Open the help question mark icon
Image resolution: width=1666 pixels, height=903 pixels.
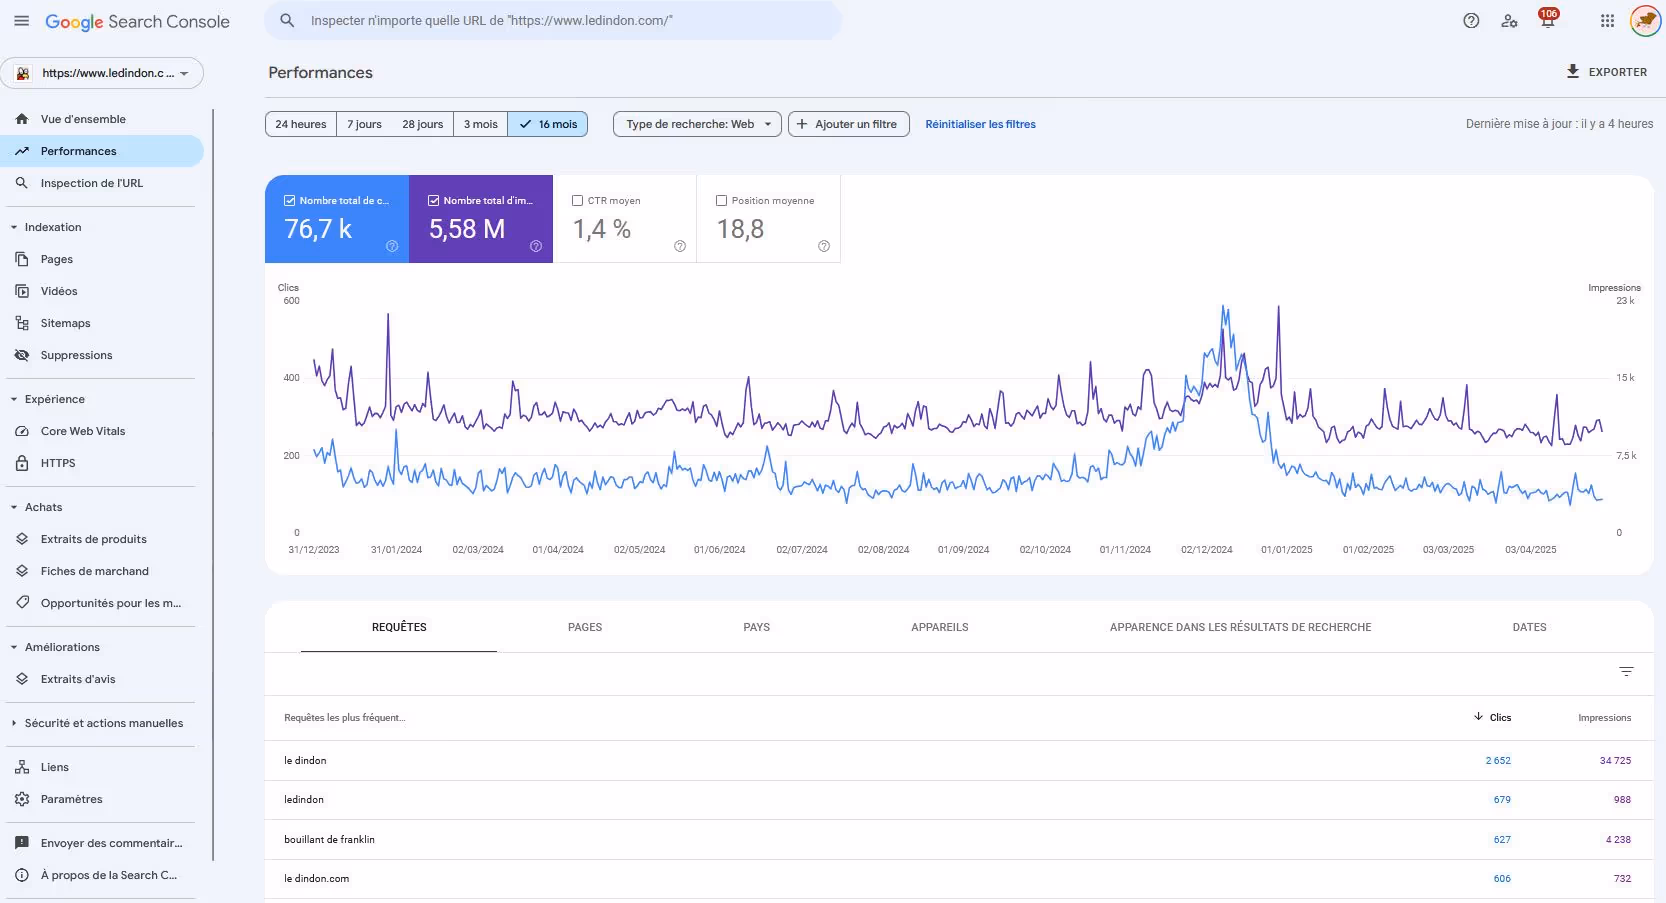pos(1471,21)
